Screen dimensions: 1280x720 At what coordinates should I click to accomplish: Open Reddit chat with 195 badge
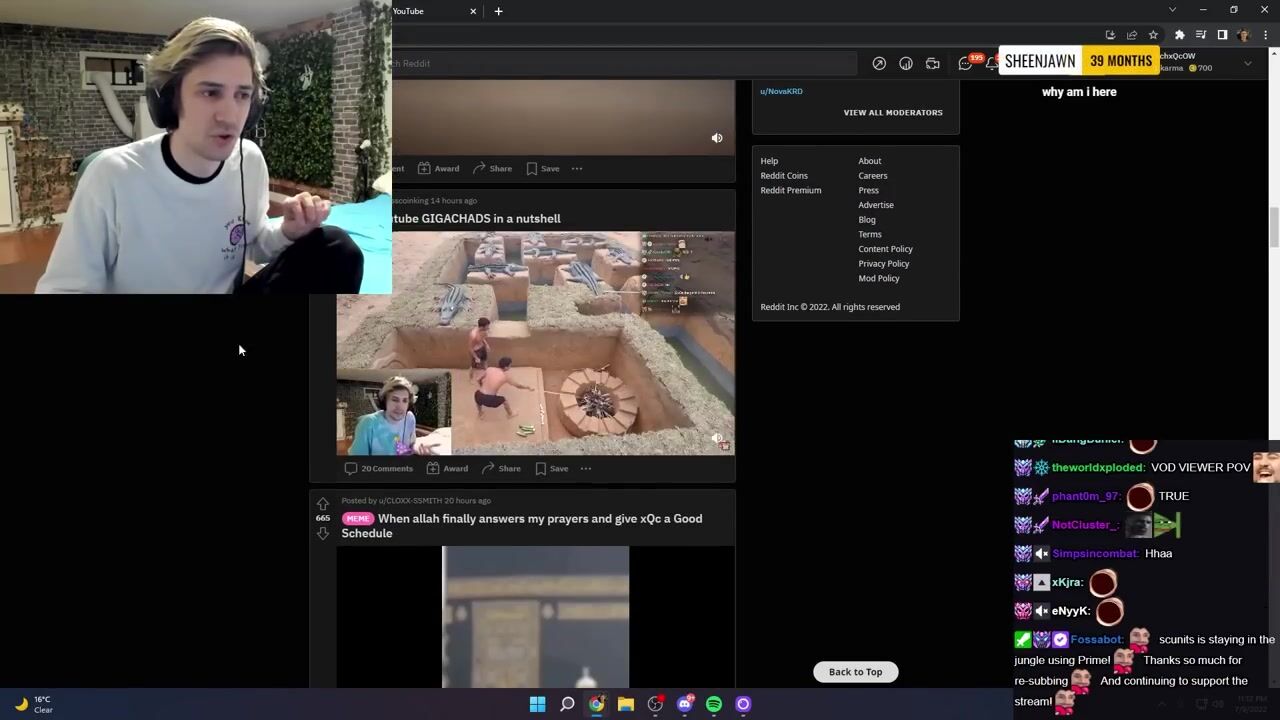[966, 63]
